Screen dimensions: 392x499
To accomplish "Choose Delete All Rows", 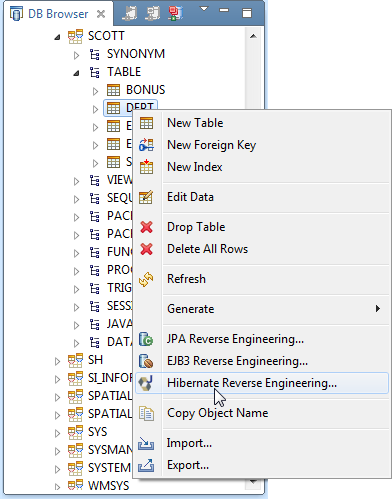I will (x=207, y=249).
